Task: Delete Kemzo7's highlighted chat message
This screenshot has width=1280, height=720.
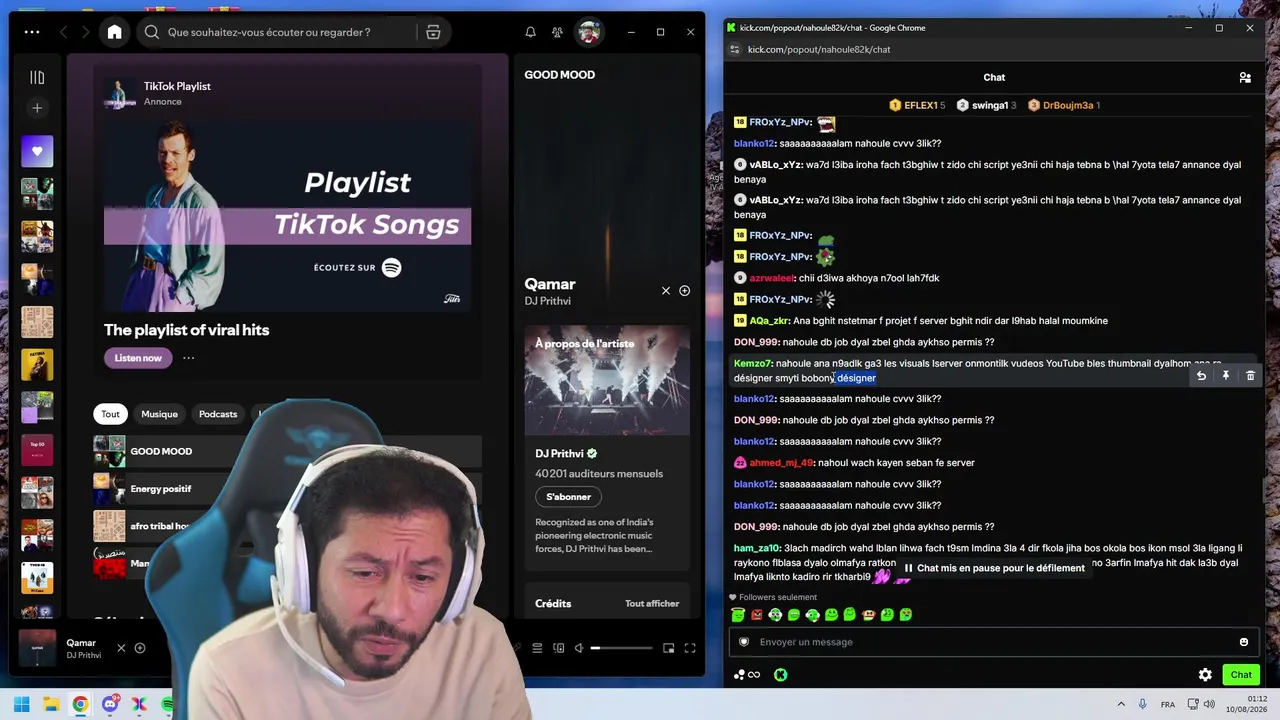Action: click(x=1250, y=375)
